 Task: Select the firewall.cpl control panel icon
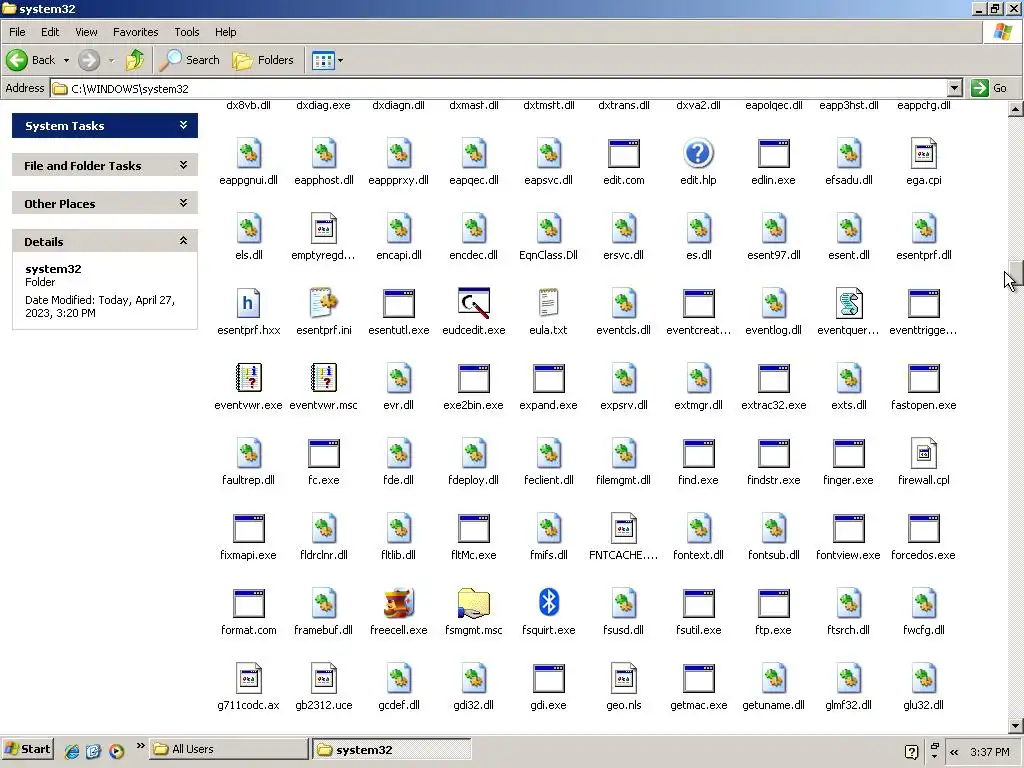tap(923, 453)
